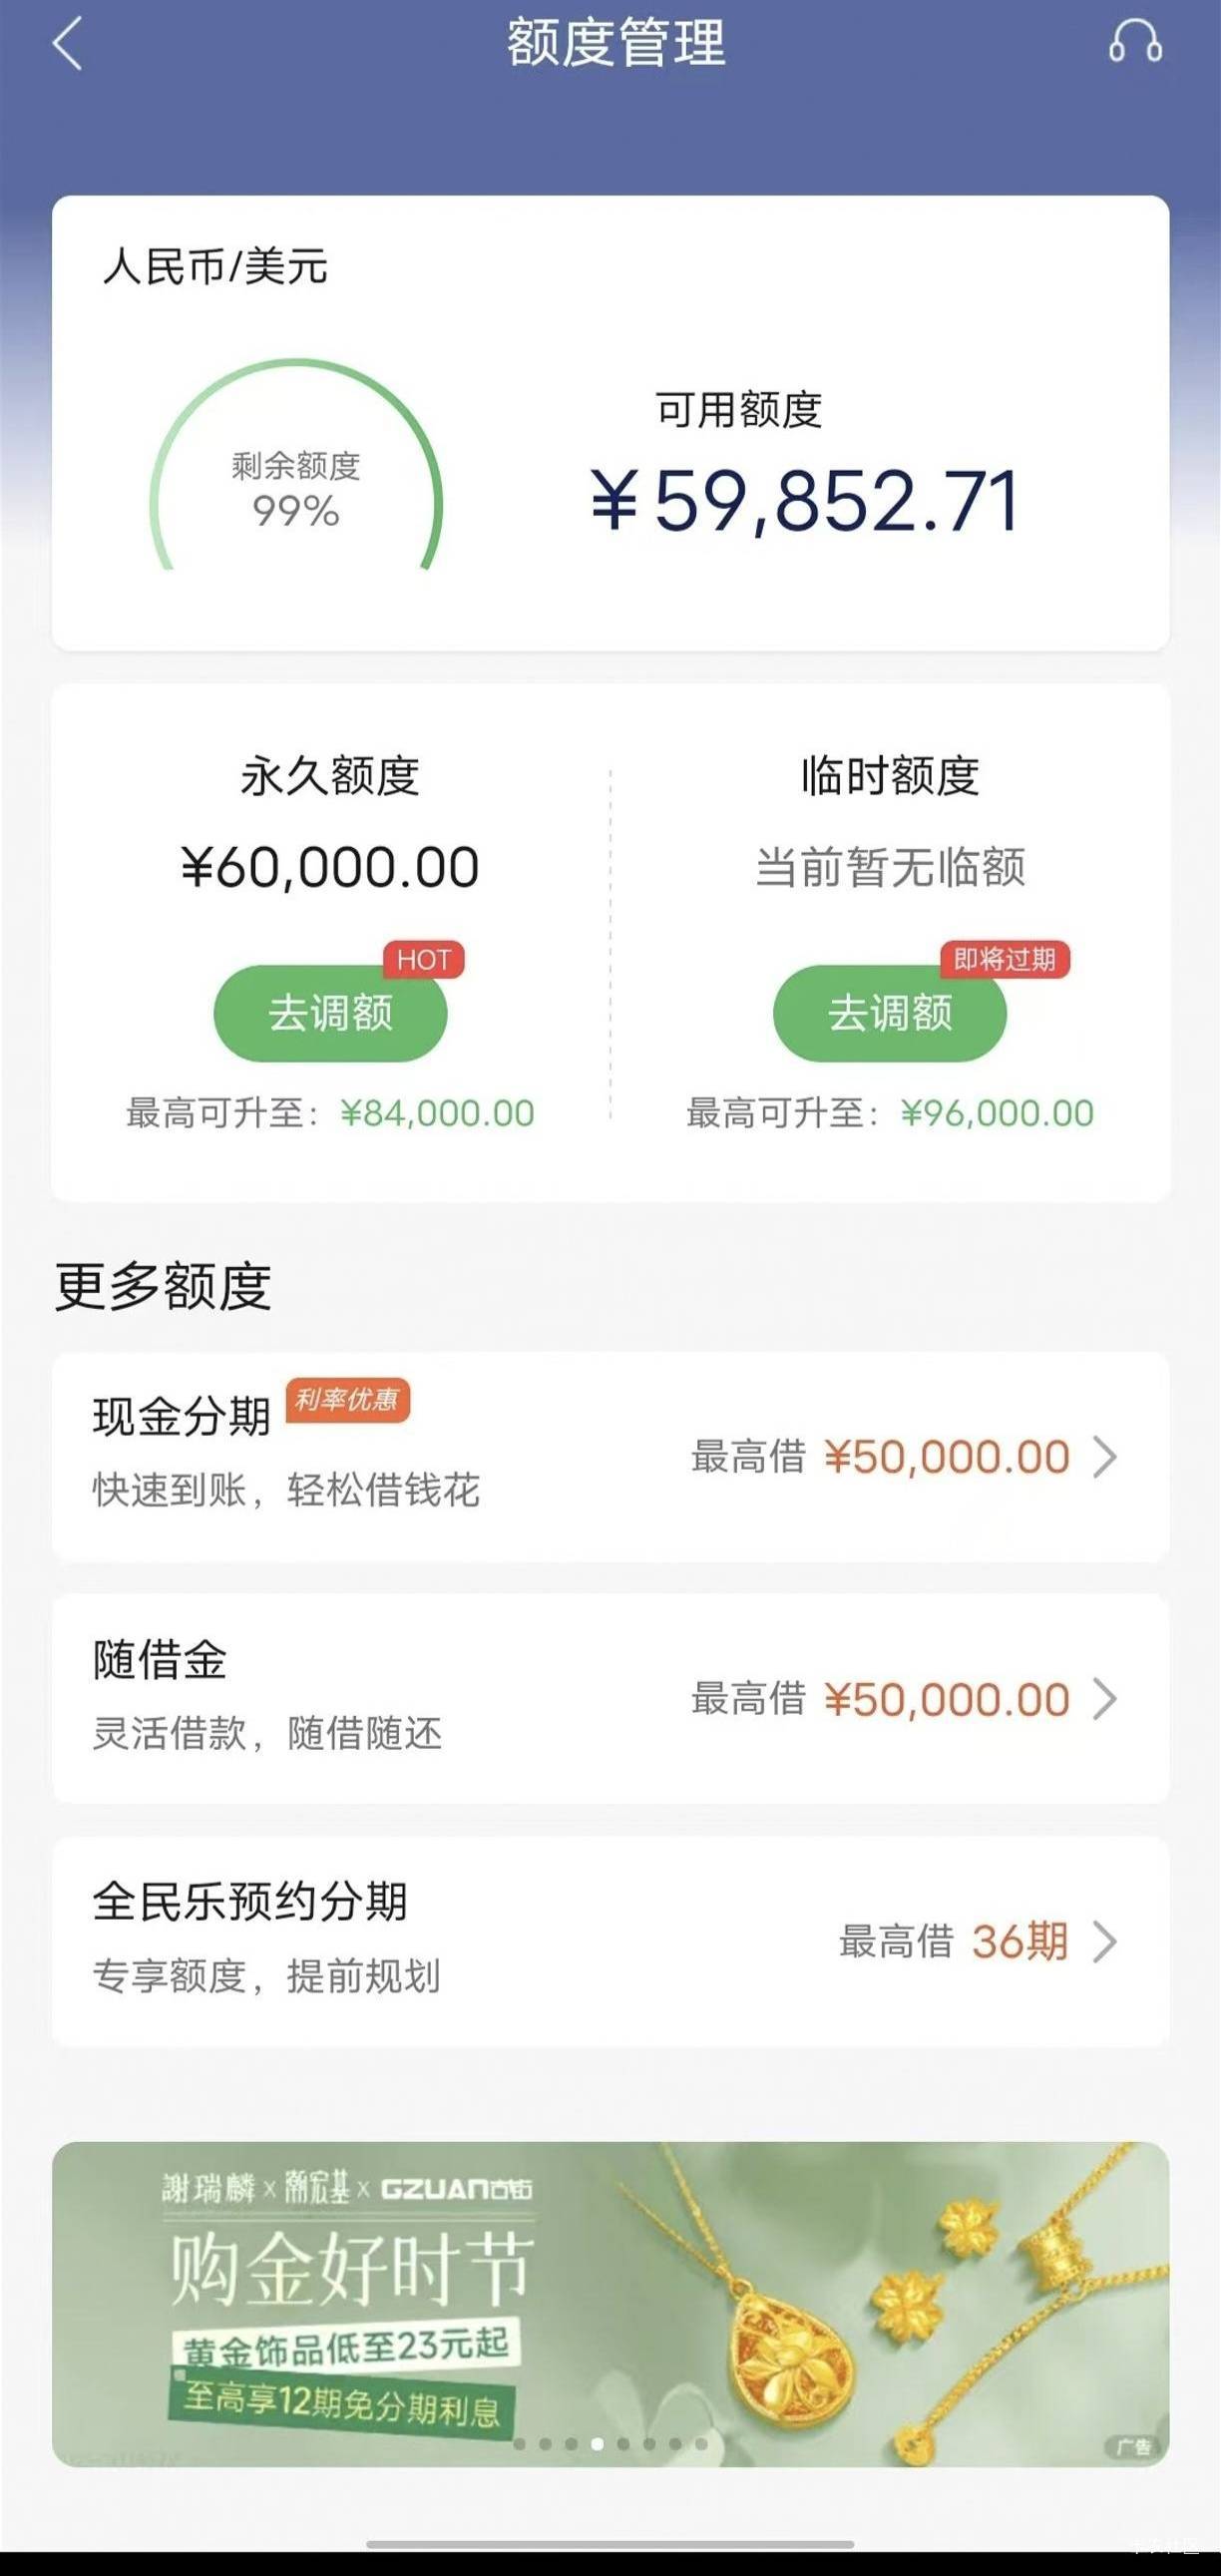Tap the ¥84,000.00 maximum limit link
This screenshot has height=2576, width=1221.
437,1113
